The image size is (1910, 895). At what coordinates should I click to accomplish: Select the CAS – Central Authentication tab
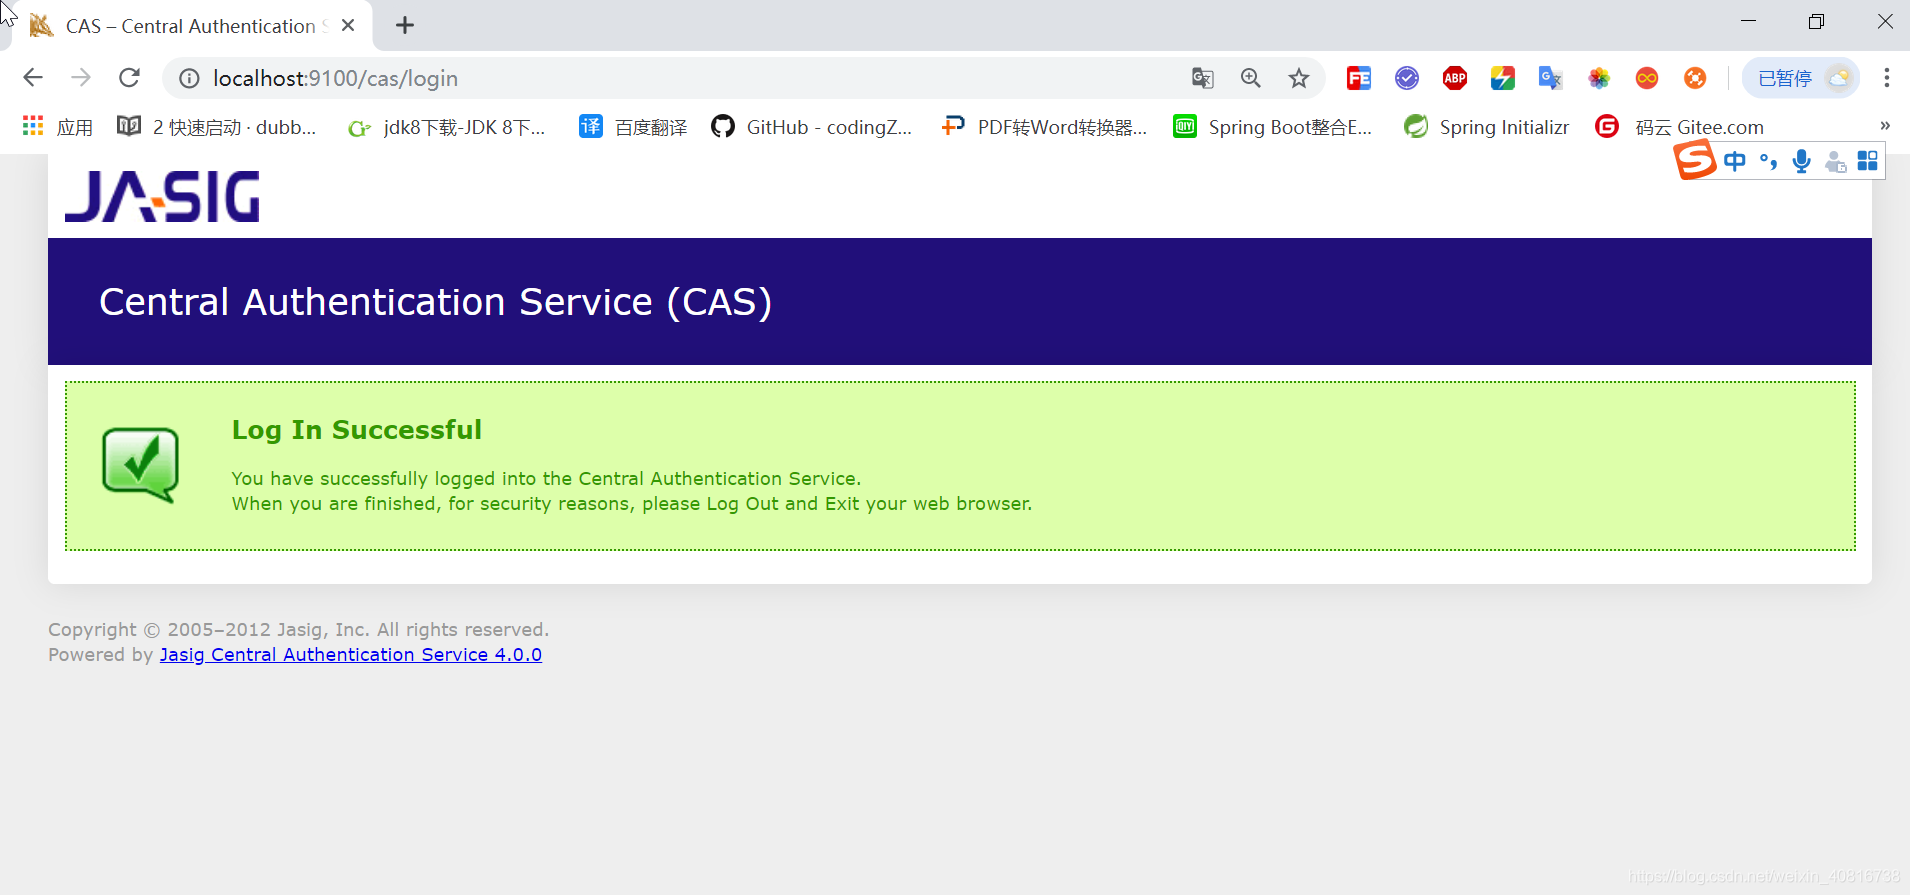(x=188, y=26)
